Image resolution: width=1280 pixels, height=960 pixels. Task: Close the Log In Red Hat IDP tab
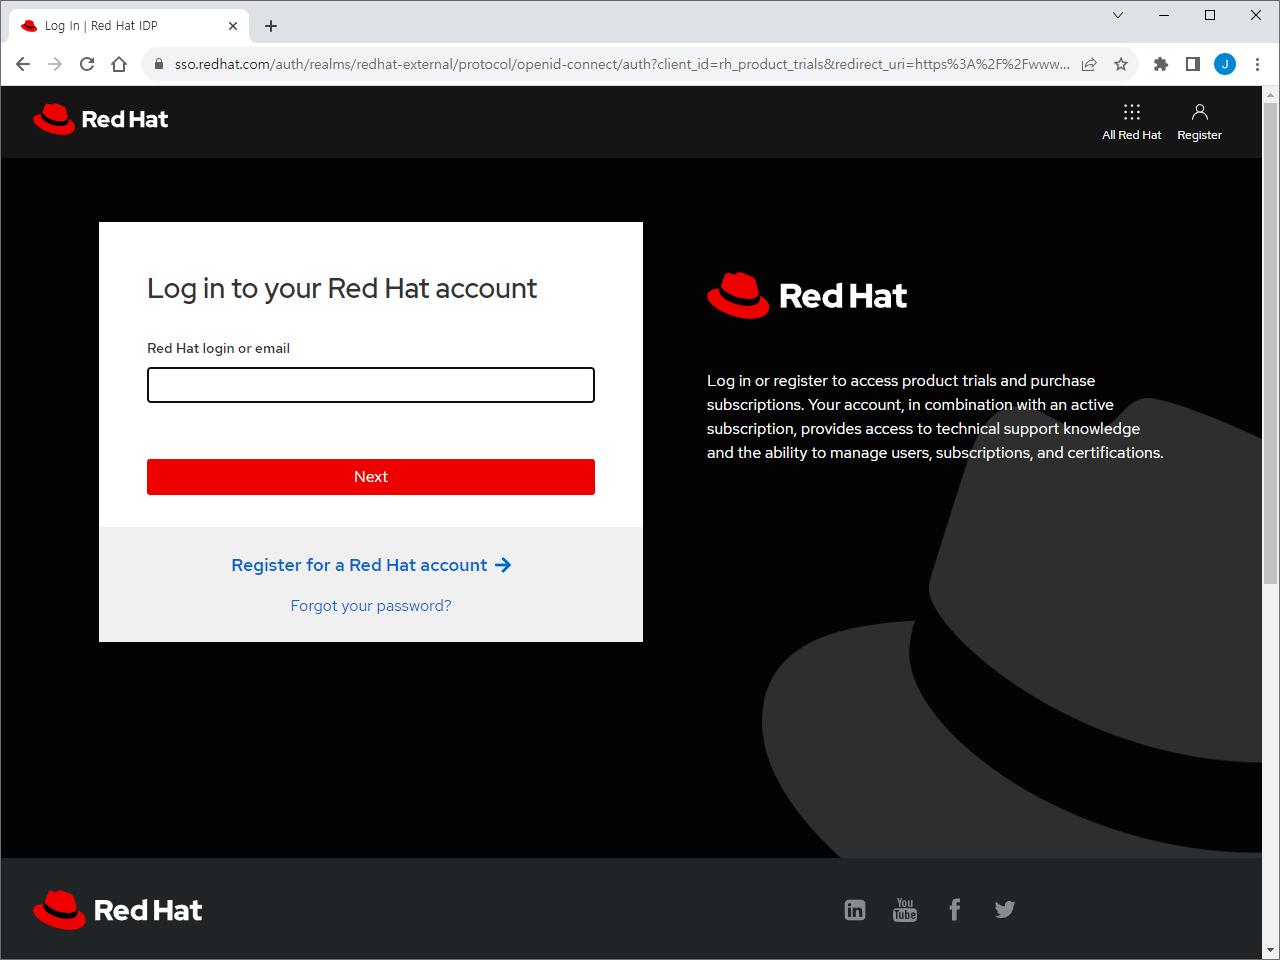233,26
